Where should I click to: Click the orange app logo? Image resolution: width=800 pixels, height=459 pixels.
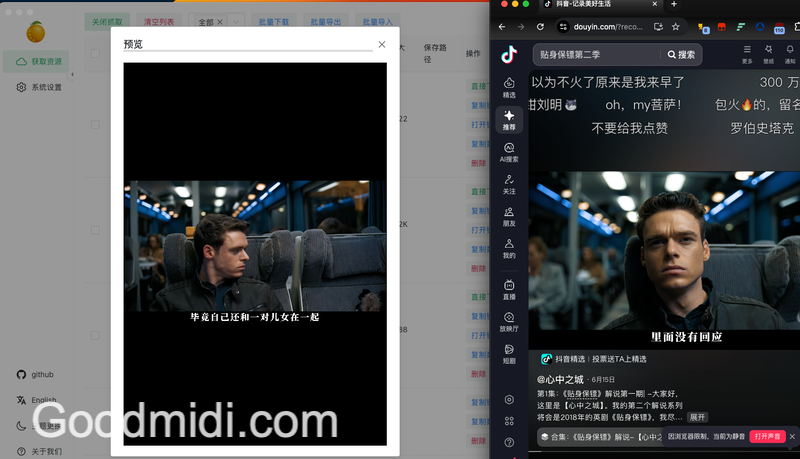36,32
